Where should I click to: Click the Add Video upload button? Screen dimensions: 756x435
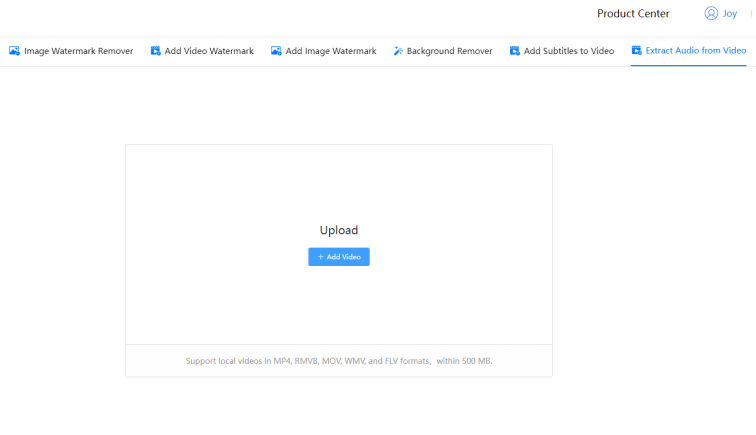click(339, 257)
